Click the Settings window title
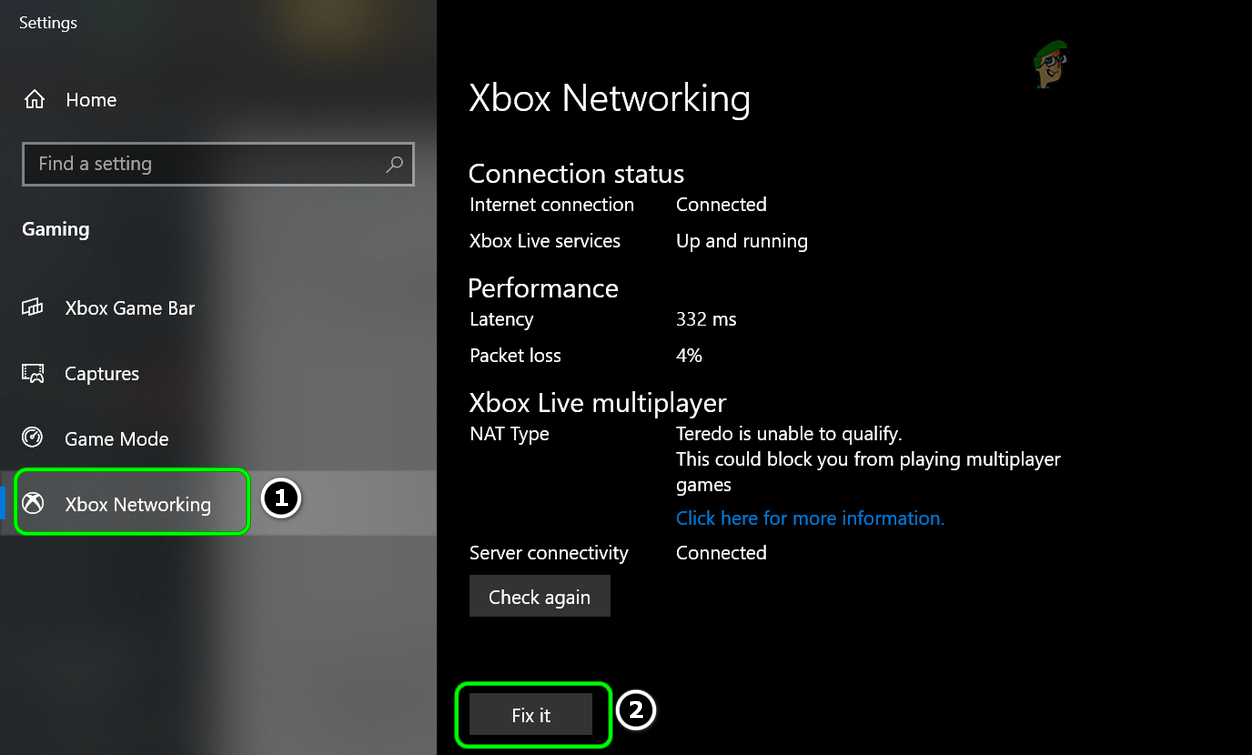Image resolution: width=1252 pixels, height=755 pixels. tap(48, 23)
